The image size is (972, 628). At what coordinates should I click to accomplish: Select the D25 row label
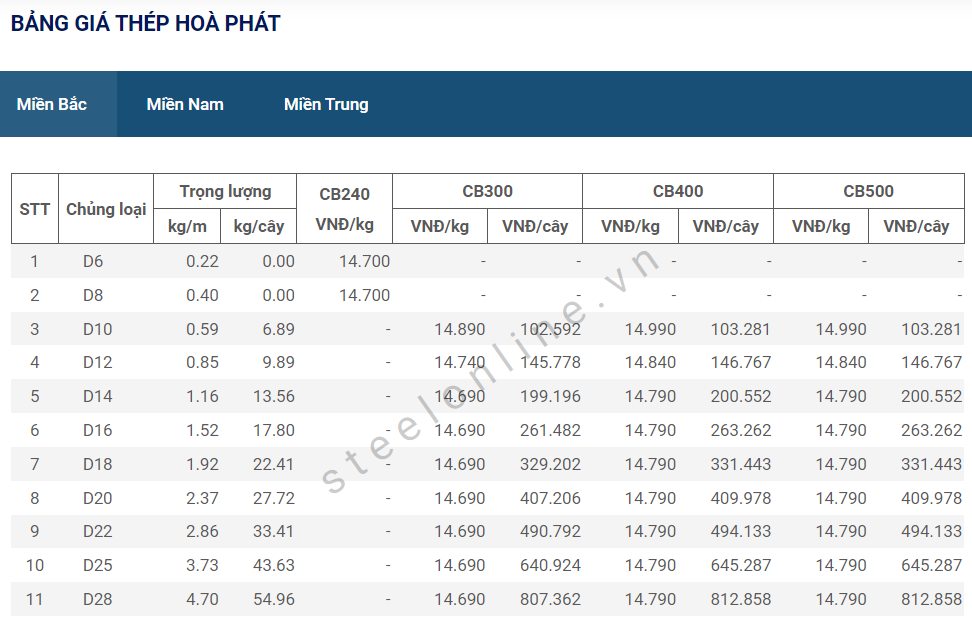(97, 565)
